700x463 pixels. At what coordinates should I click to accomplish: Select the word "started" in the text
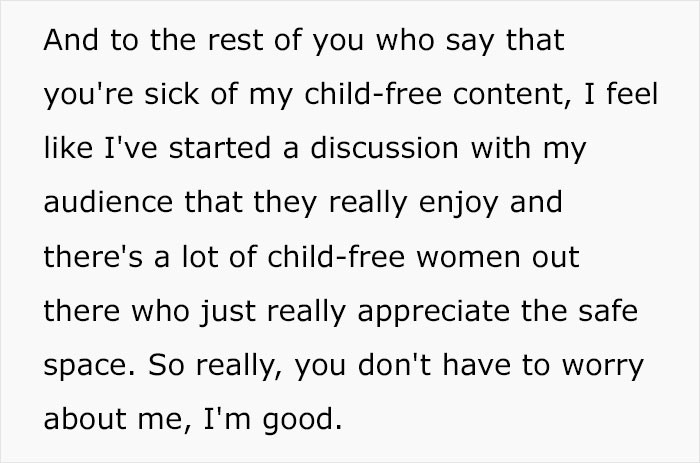pos(220,148)
